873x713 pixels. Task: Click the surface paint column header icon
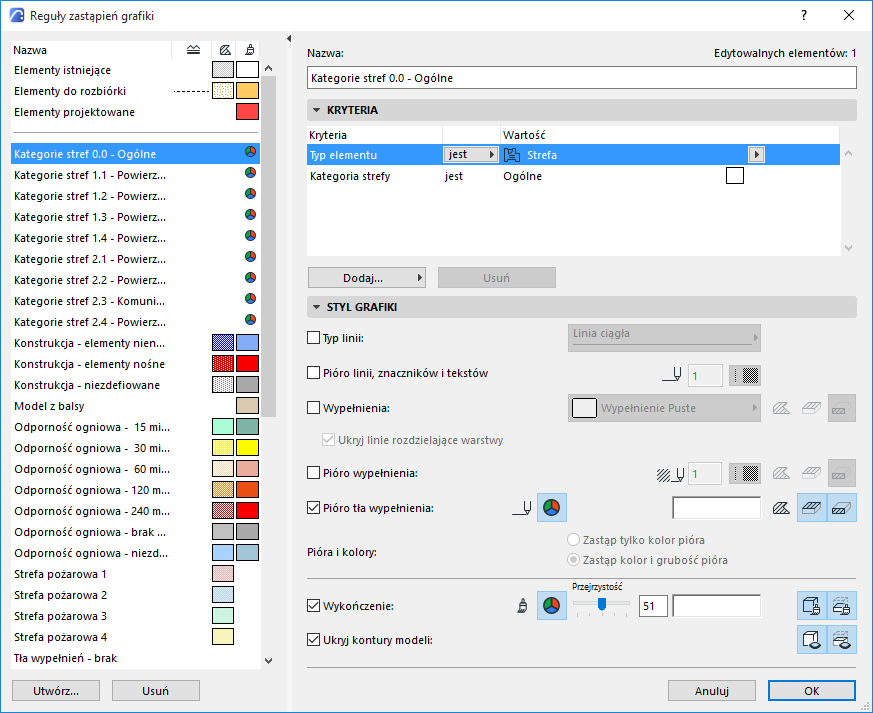(x=250, y=50)
